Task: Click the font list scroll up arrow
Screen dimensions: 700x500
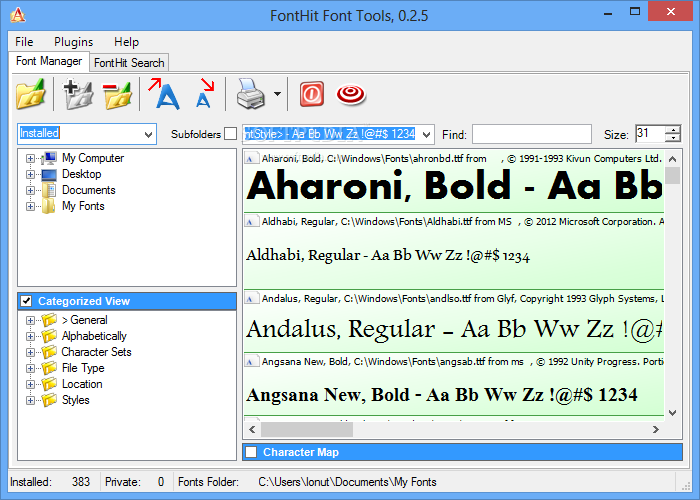Action: pyautogui.click(x=673, y=158)
